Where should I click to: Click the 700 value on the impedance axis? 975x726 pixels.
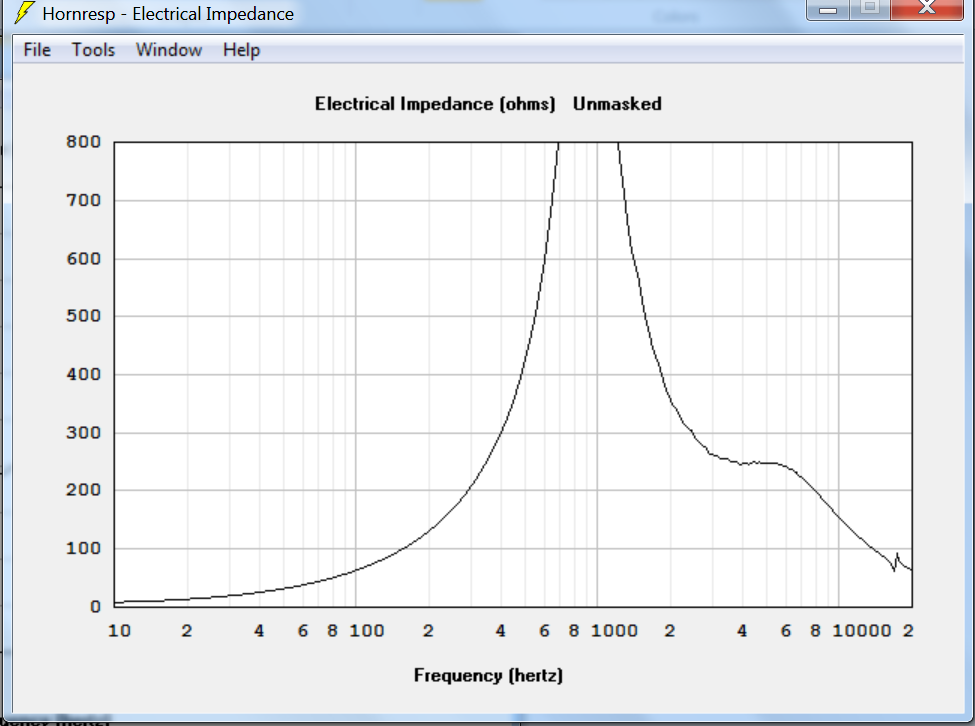(x=83, y=200)
